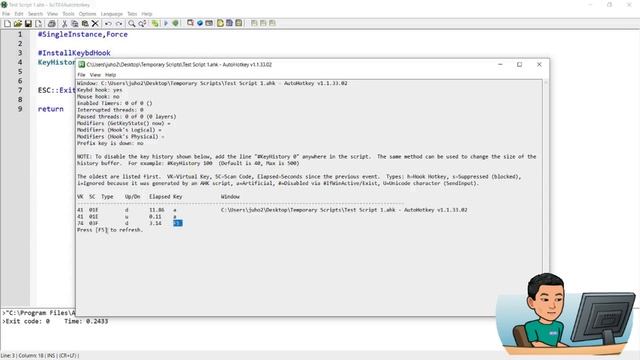This screenshot has height=360, width=640.
Task: Open the Tools menu
Action: [x=68, y=14]
